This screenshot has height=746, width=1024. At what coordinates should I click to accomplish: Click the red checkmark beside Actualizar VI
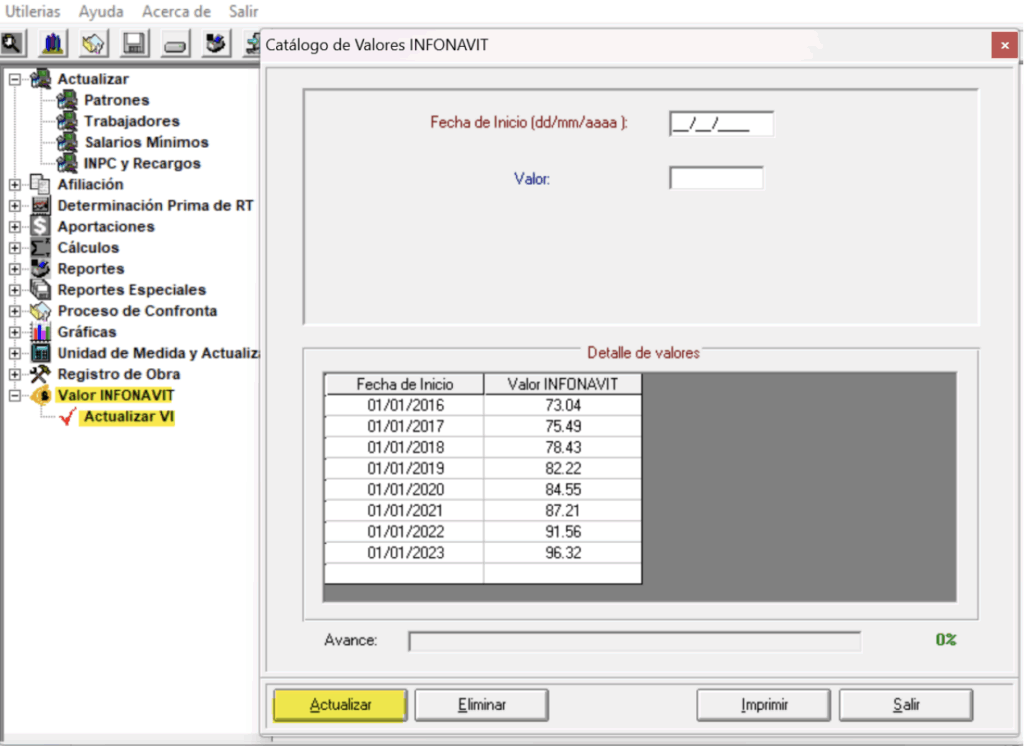[67, 416]
